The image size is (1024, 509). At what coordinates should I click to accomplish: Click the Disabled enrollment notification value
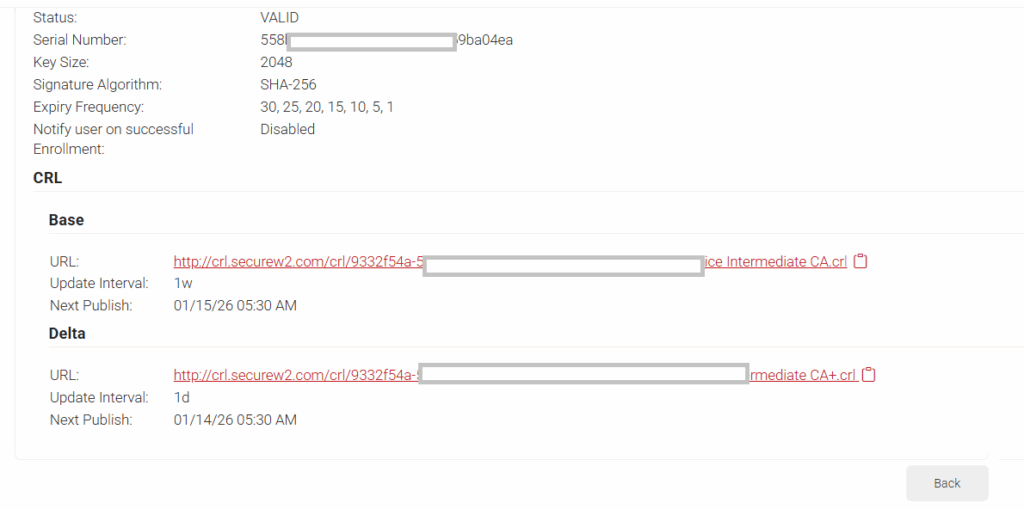tap(287, 129)
